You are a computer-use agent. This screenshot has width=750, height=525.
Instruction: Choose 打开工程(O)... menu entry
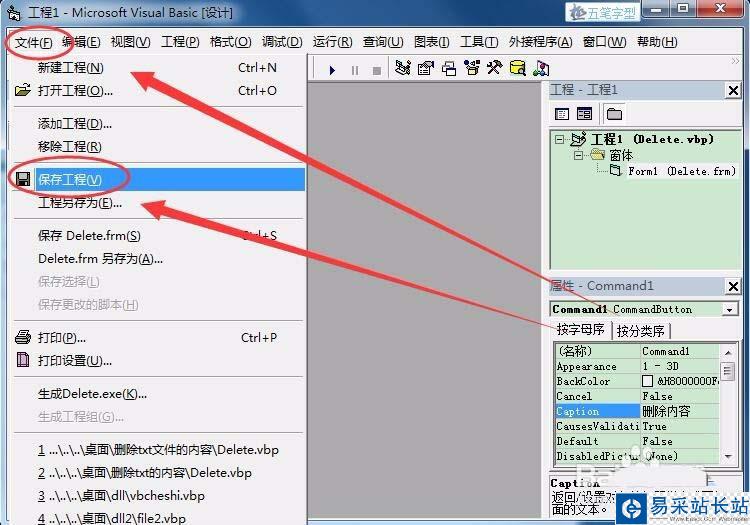click(x=158, y=90)
